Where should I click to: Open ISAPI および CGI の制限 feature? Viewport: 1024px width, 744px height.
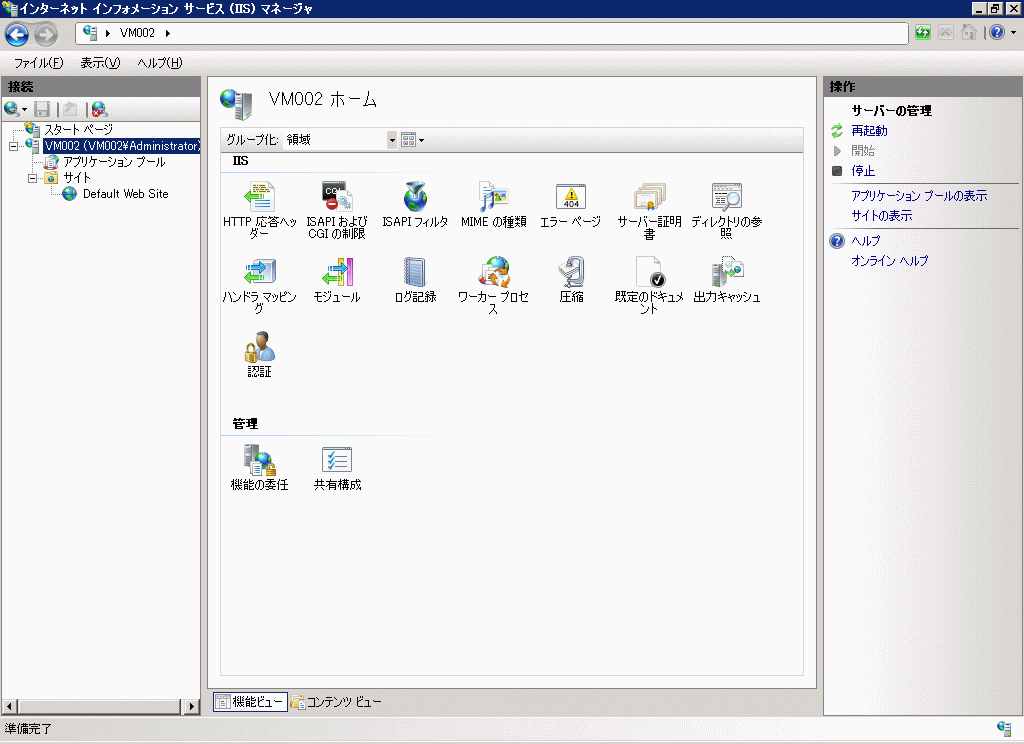click(337, 210)
